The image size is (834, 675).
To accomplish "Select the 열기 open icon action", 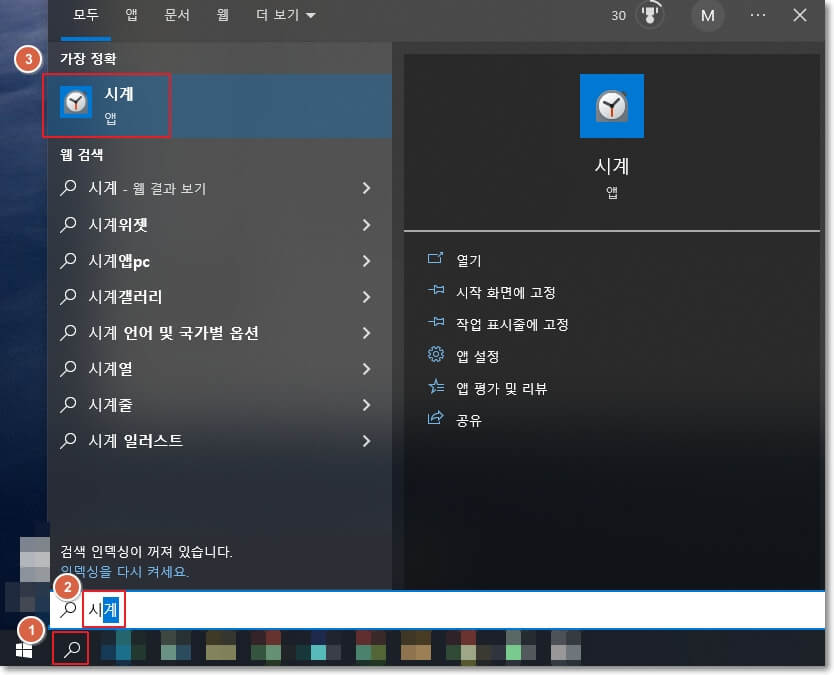I will 435,258.
